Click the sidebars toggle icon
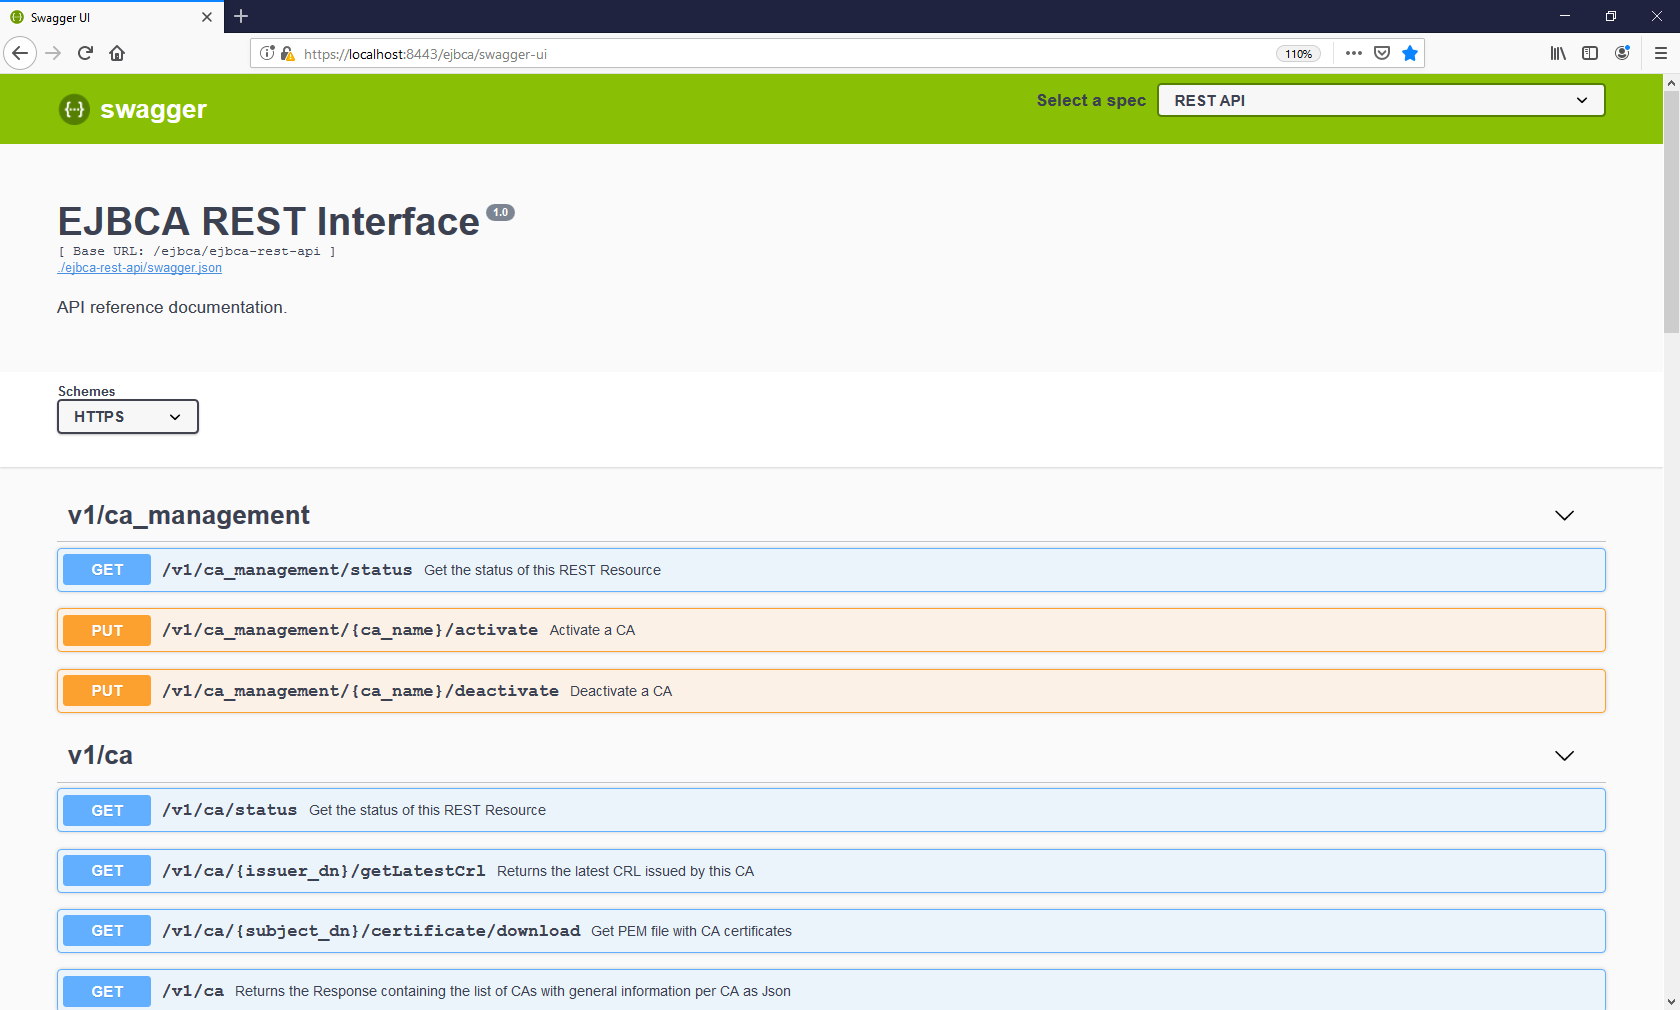The height and width of the screenshot is (1010, 1680). tap(1590, 53)
